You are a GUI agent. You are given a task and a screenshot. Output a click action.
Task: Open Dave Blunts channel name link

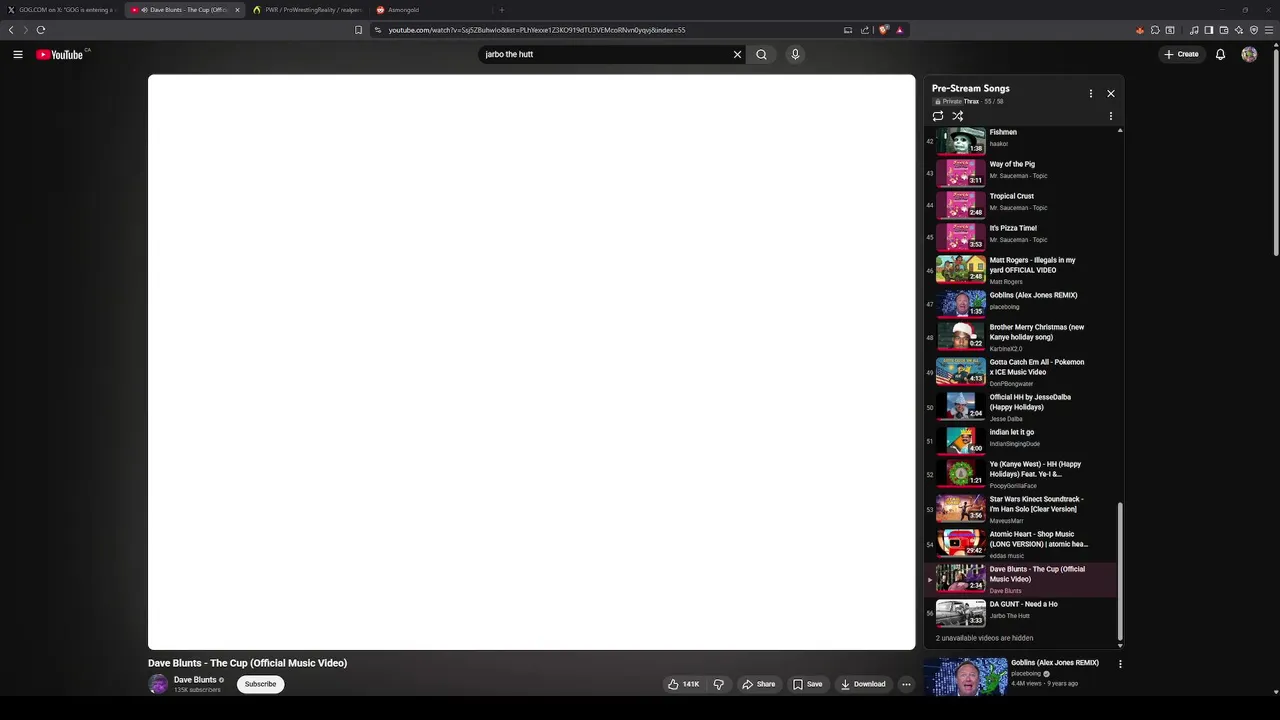pos(195,680)
